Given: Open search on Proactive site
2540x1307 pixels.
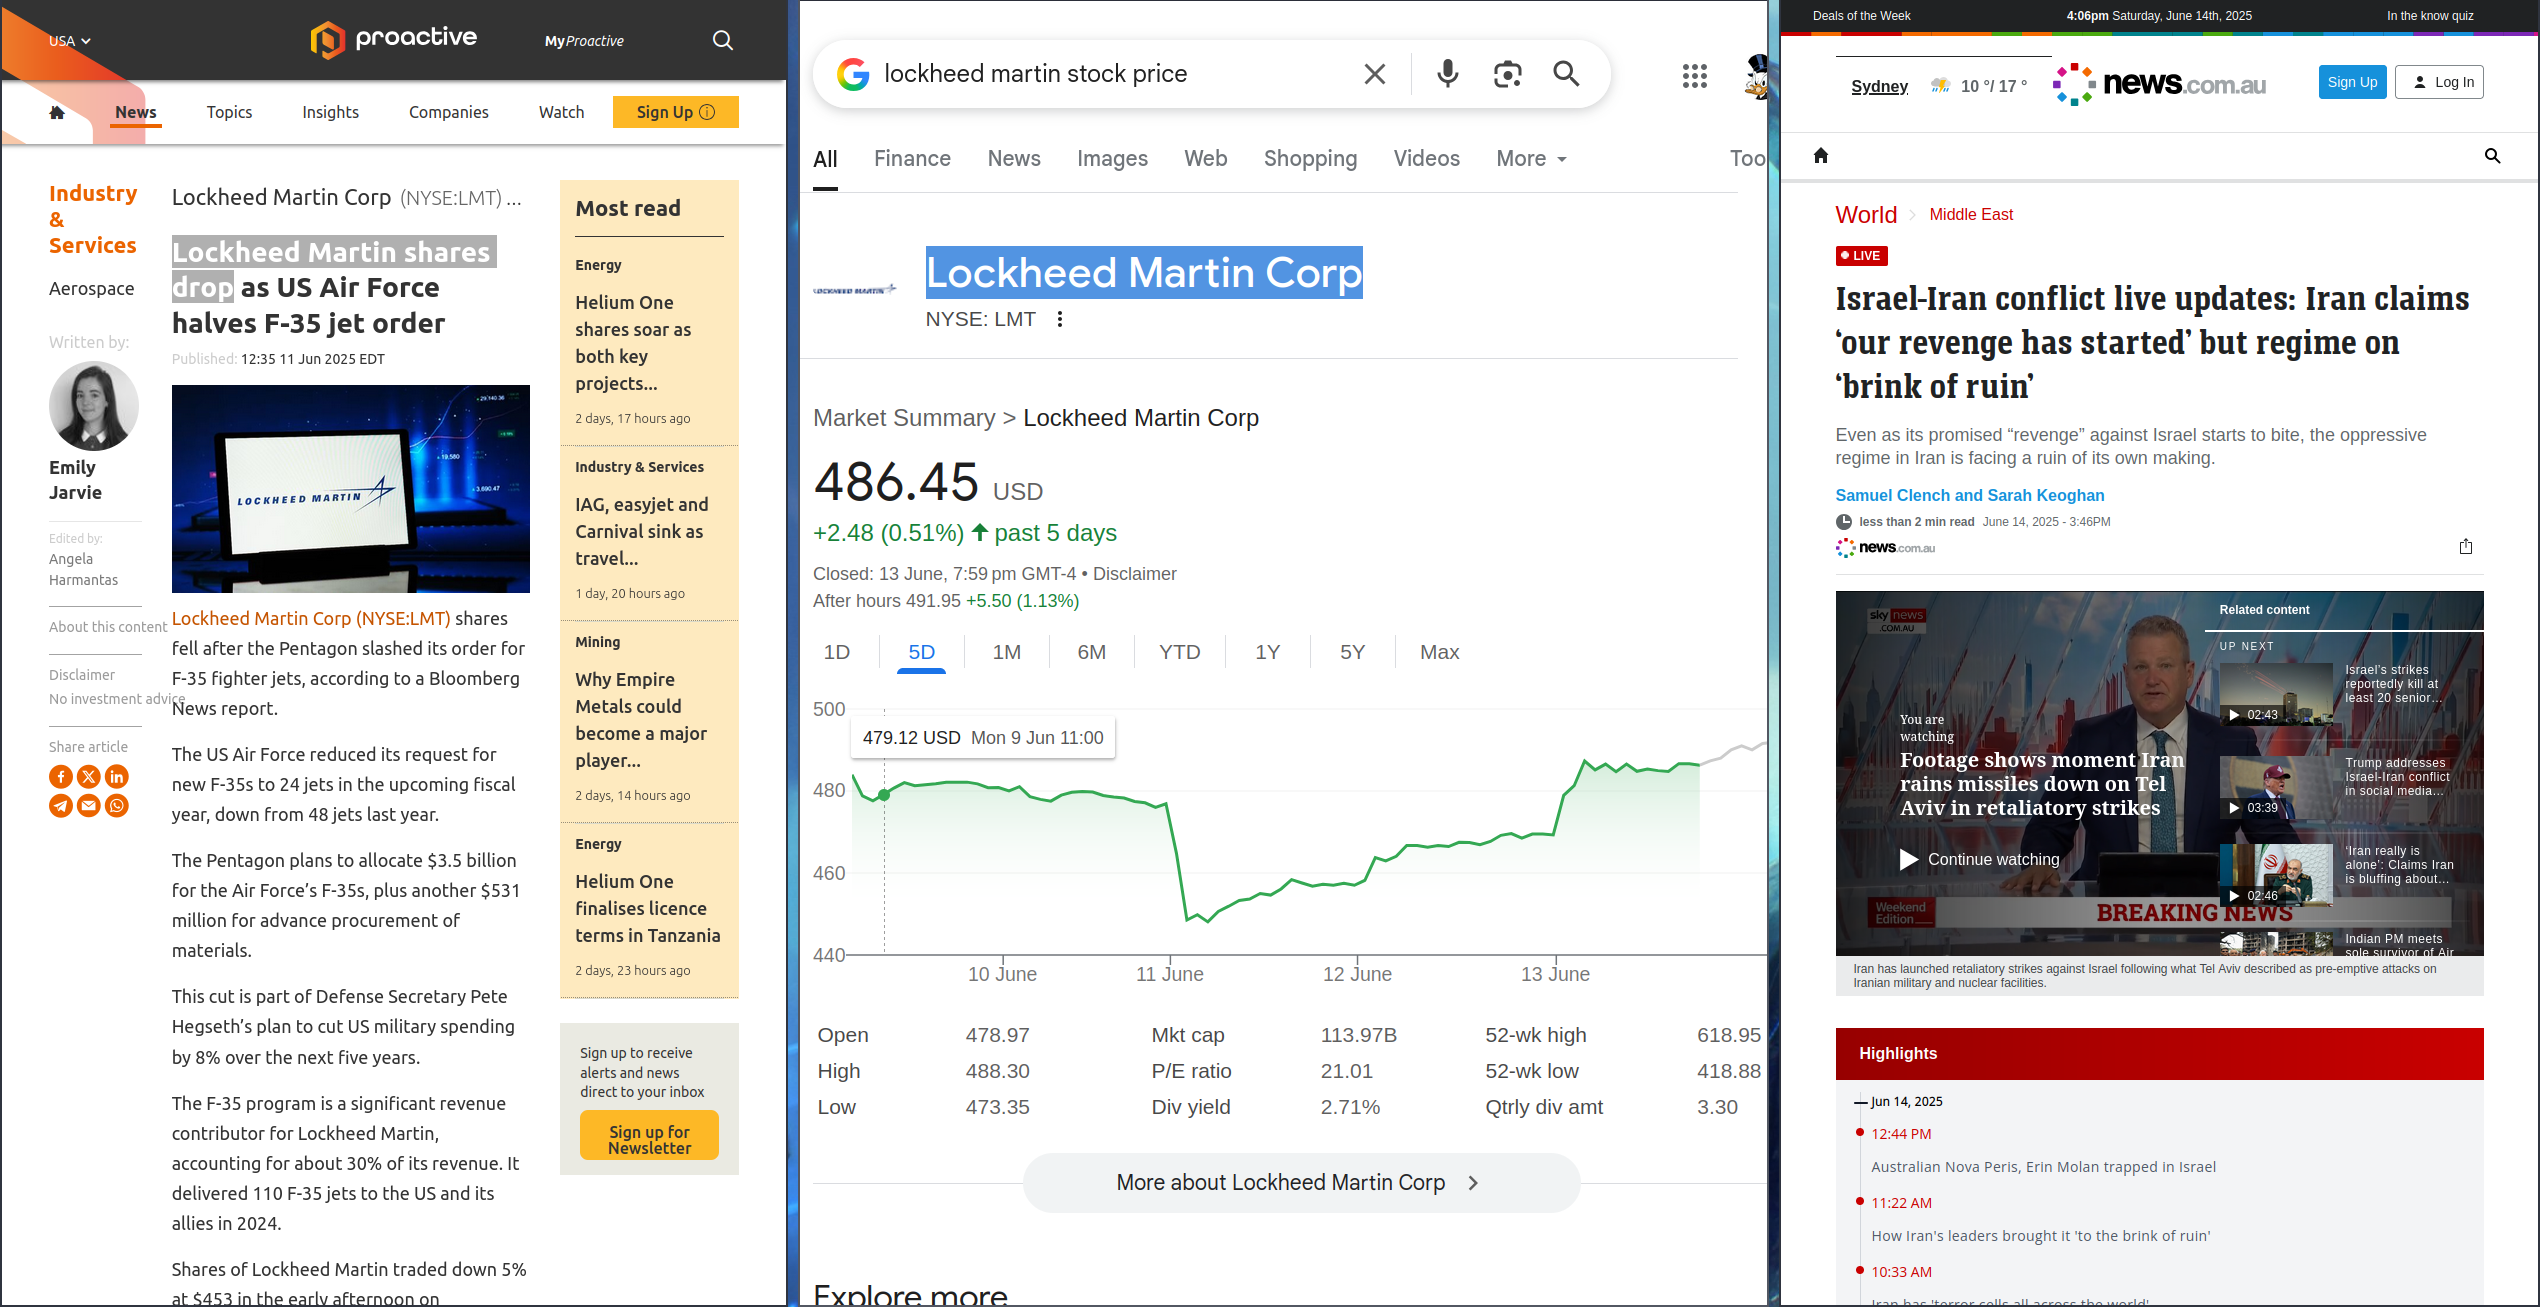Looking at the screenshot, I should coord(722,40).
